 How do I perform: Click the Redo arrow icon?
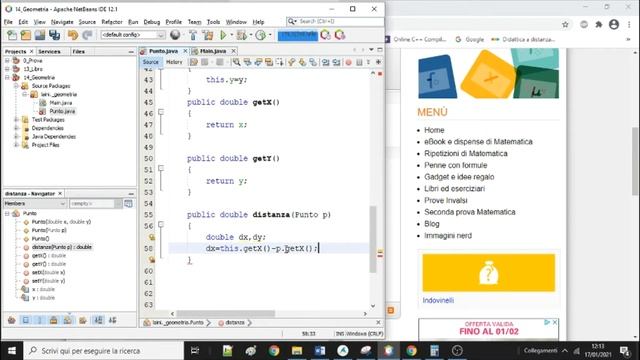pyautogui.click(x=87, y=35)
